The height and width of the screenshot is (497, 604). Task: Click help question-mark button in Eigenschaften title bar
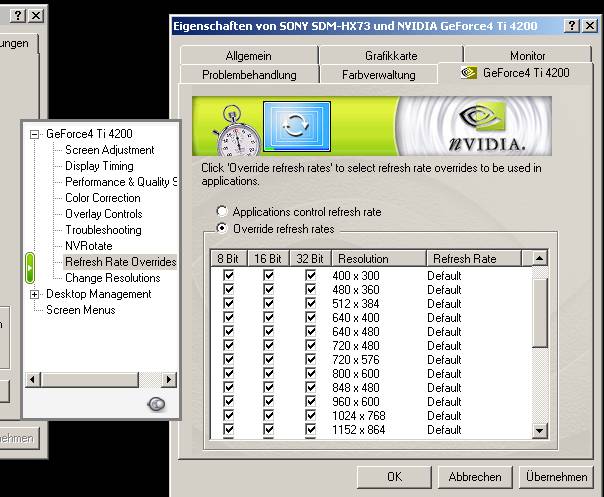(x=572, y=26)
